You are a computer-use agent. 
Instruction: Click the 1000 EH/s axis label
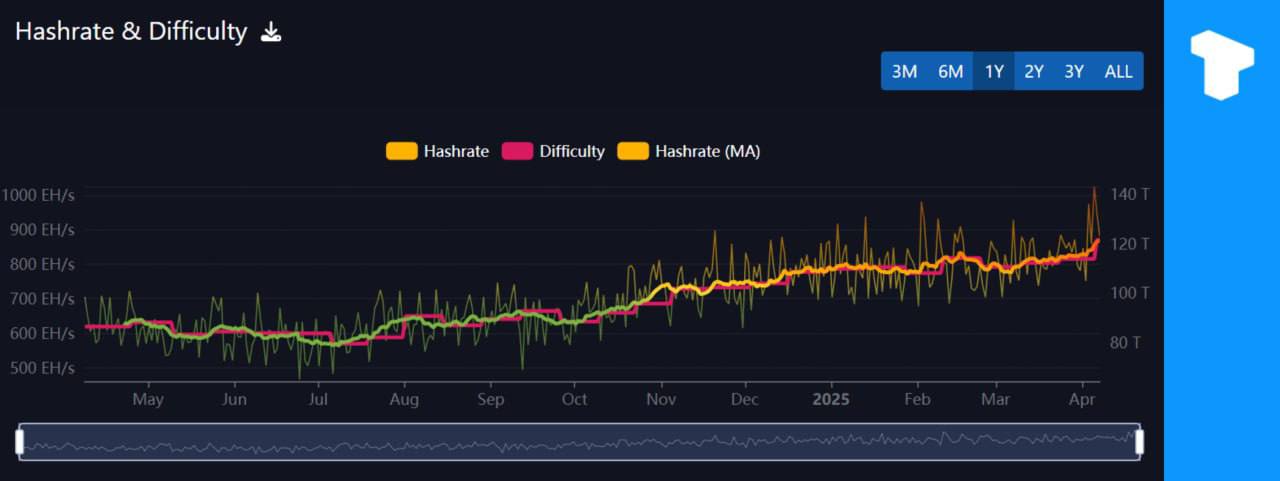pos(38,195)
